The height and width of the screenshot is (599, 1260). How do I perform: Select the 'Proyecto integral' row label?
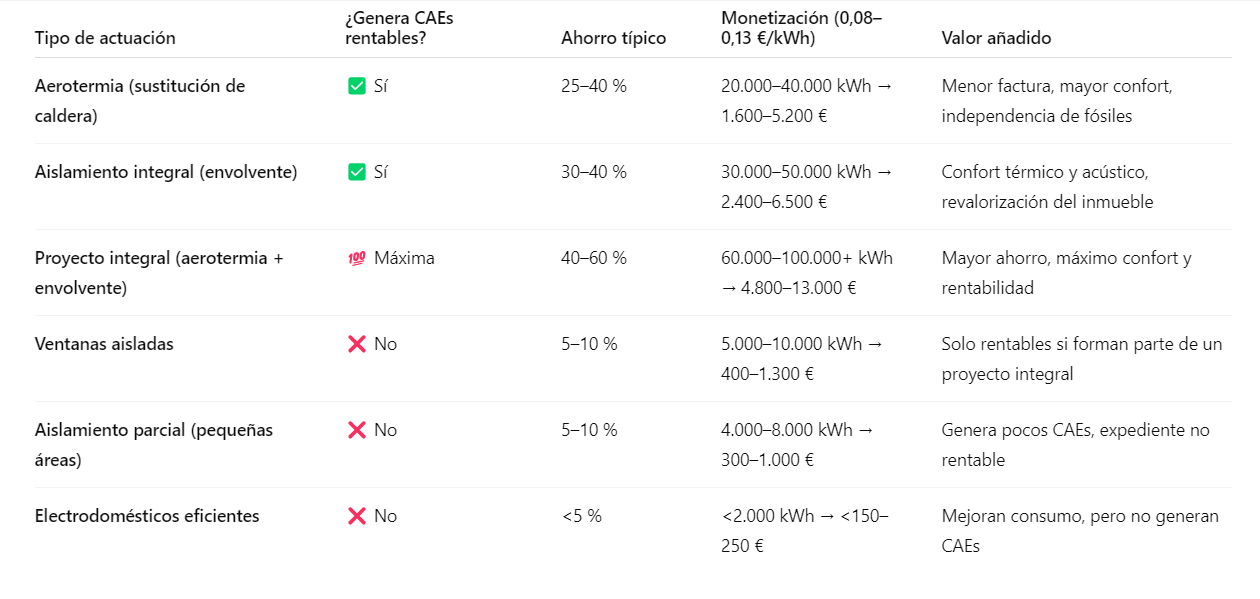pos(159,273)
